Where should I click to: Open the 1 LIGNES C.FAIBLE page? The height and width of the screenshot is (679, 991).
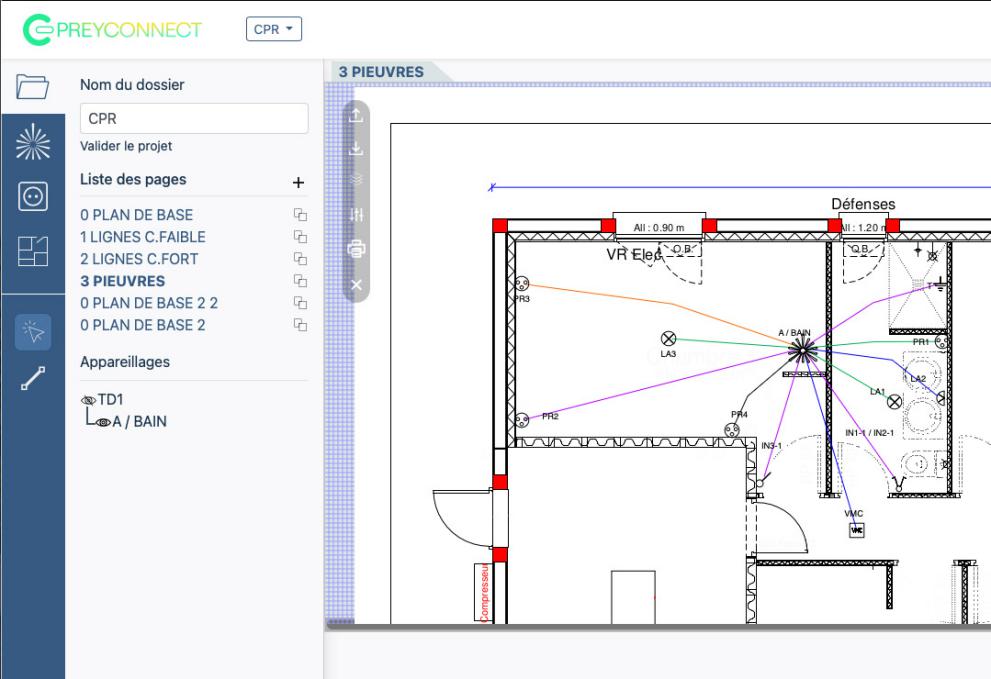click(x=143, y=237)
